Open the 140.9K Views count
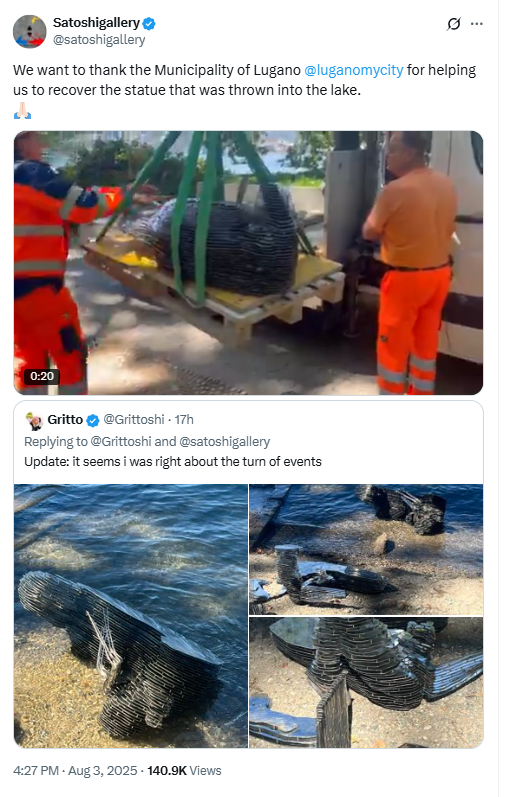The height and width of the screenshot is (797, 510). [184, 771]
